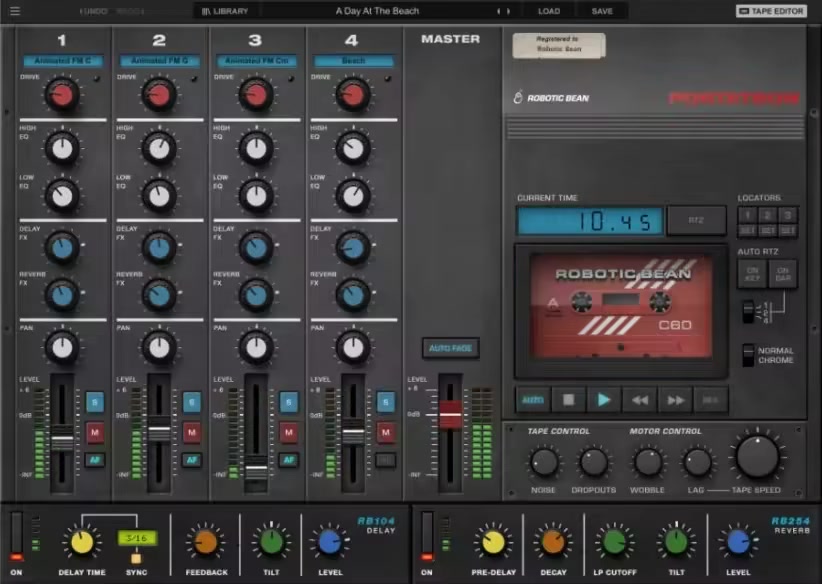Click the channel 2 Pan knob
The width and height of the screenshot is (822, 584).
point(159,348)
